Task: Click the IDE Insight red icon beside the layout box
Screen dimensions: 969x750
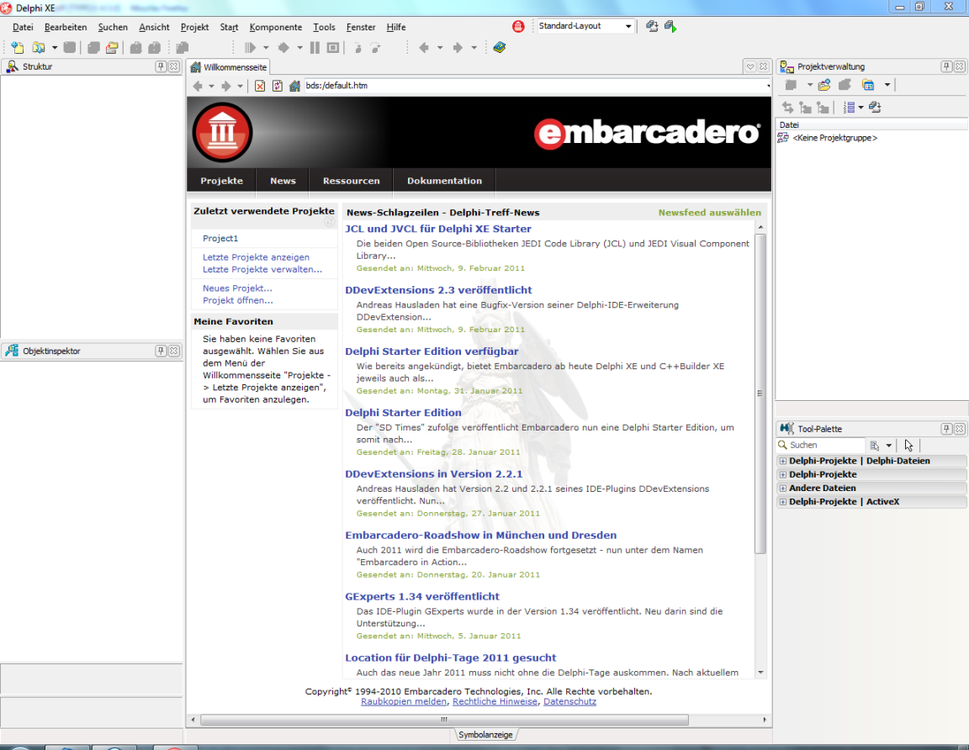Action: pyautogui.click(x=518, y=26)
